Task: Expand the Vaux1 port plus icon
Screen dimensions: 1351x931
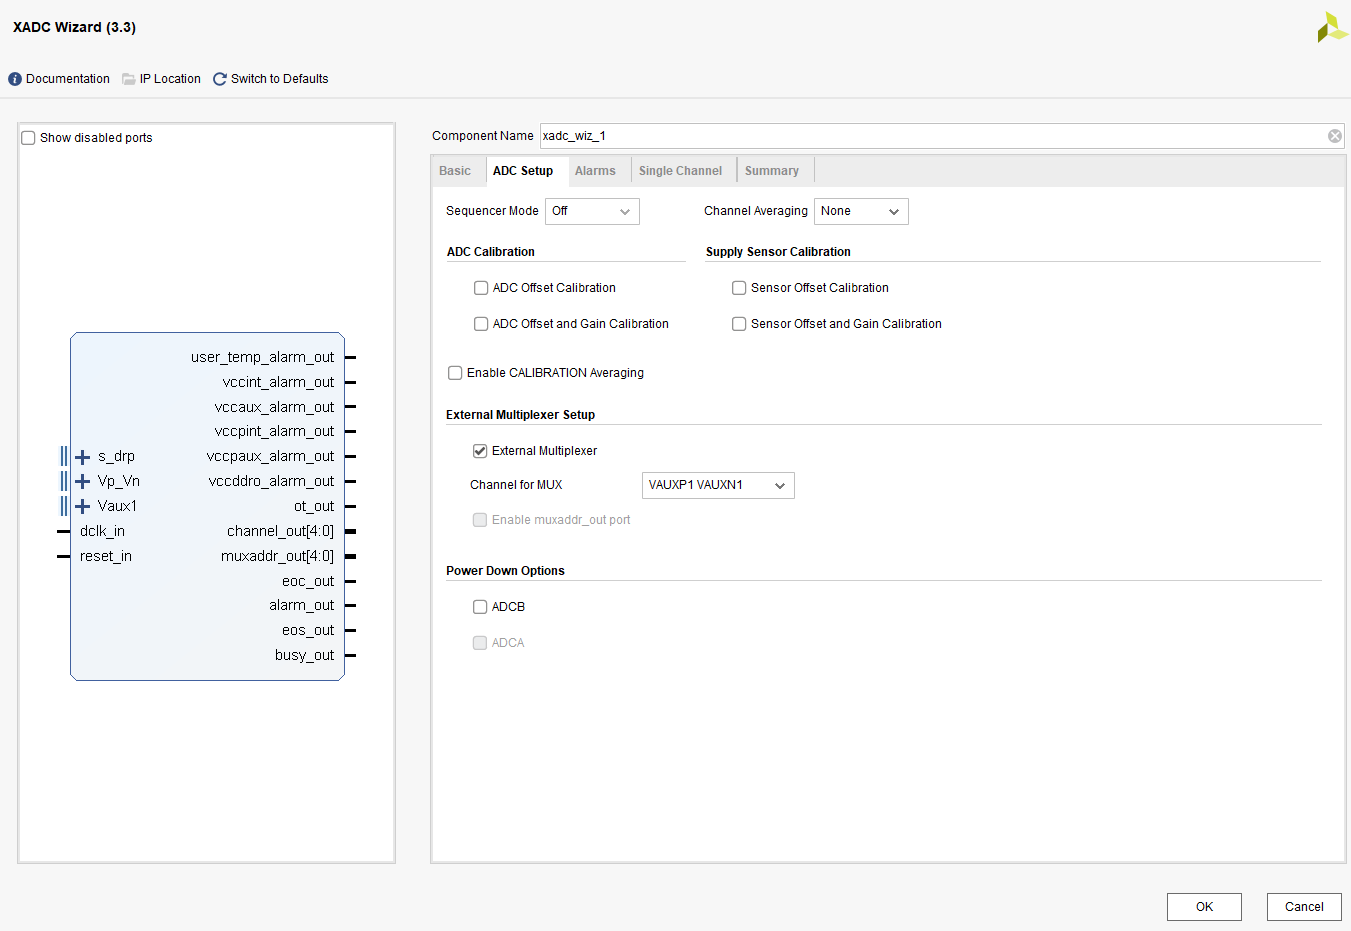Action: tap(83, 507)
